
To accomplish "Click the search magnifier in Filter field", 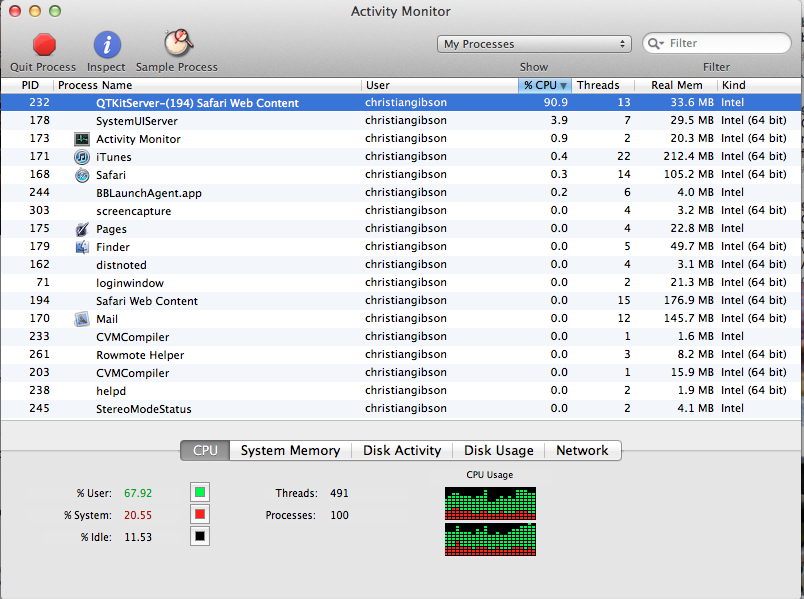I will [x=655, y=44].
